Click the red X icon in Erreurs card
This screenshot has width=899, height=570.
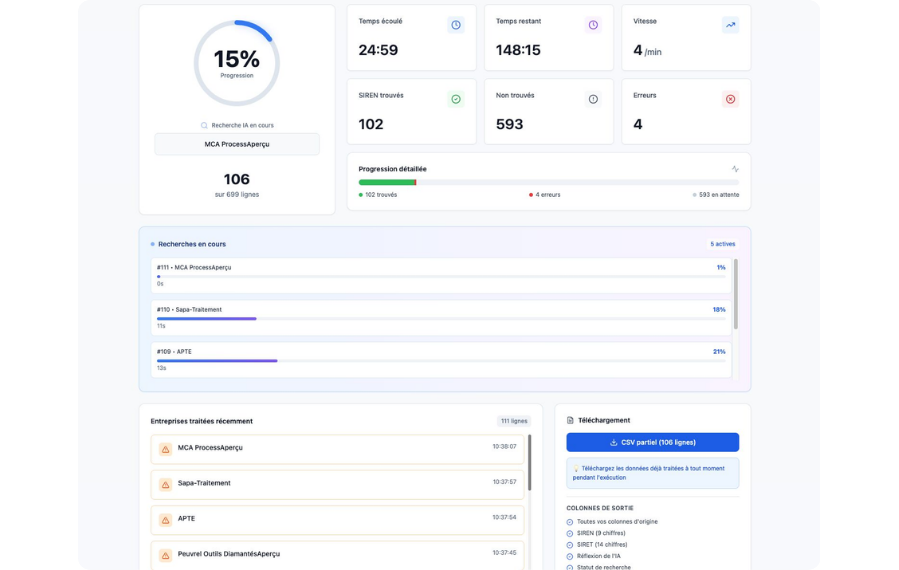click(x=730, y=99)
